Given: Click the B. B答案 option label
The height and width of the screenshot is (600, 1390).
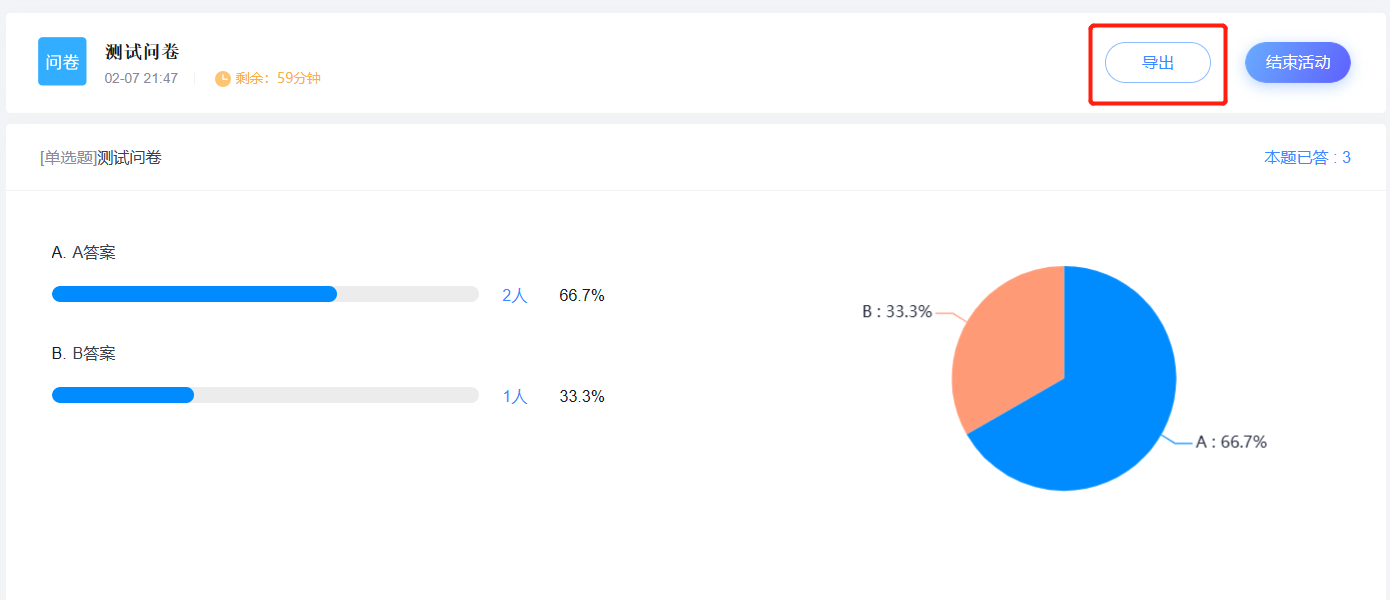Looking at the screenshot, I should tap(84, 354).
